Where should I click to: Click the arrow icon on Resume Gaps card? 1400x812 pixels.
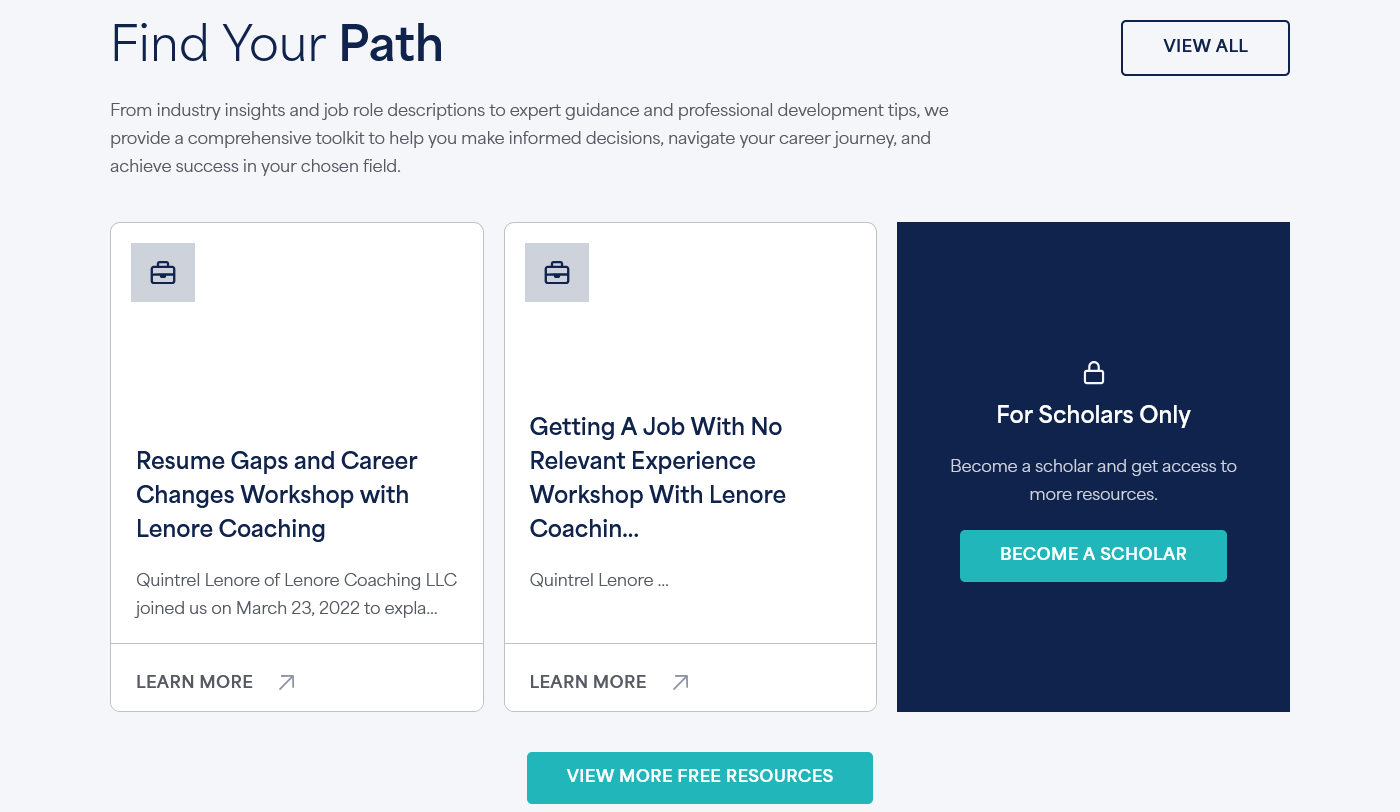286,682
